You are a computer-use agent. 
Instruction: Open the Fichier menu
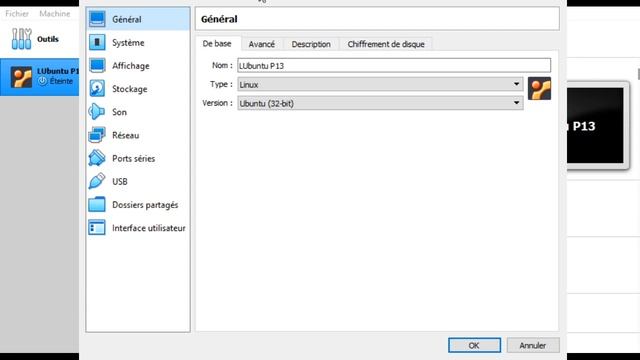pyautogui.click(x=17, y=13)
